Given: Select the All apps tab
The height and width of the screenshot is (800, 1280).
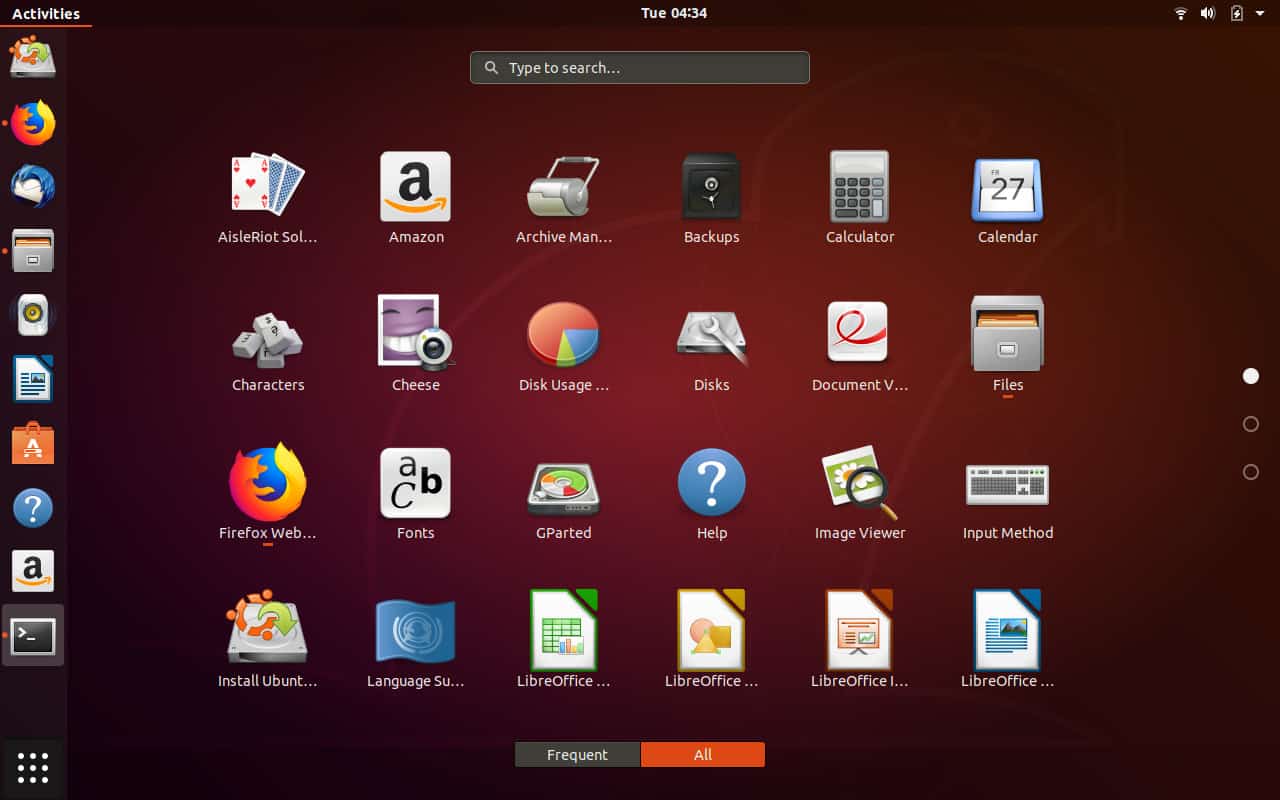Looking at the screenshot, I should click(x=703, y=754).
